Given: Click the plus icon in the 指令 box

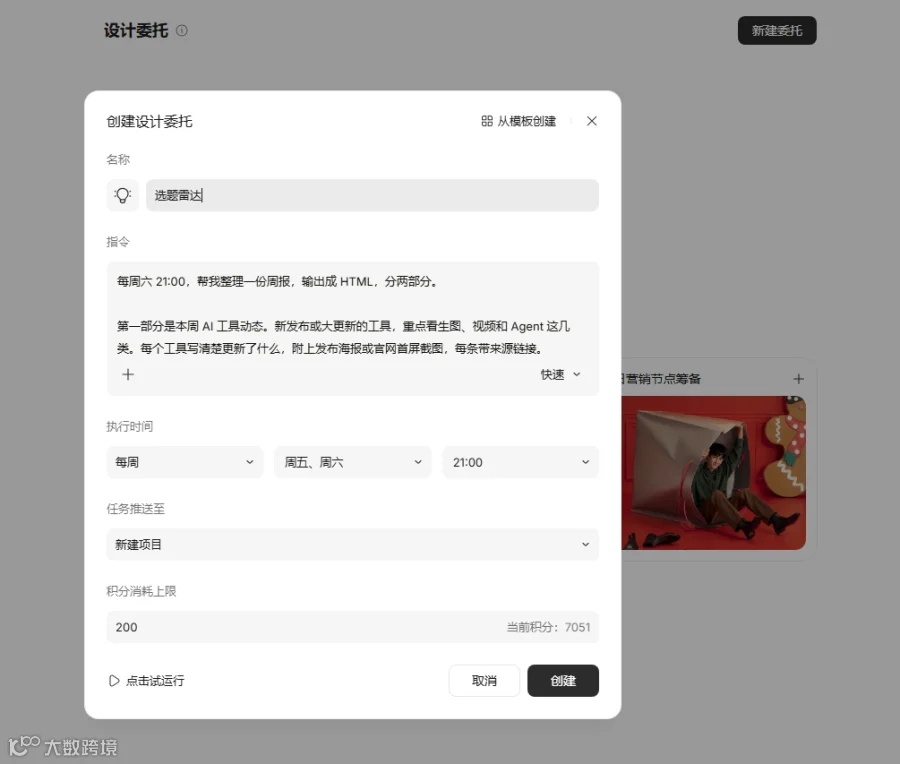Looking at the screenshot, I should (x=128, y=375).
